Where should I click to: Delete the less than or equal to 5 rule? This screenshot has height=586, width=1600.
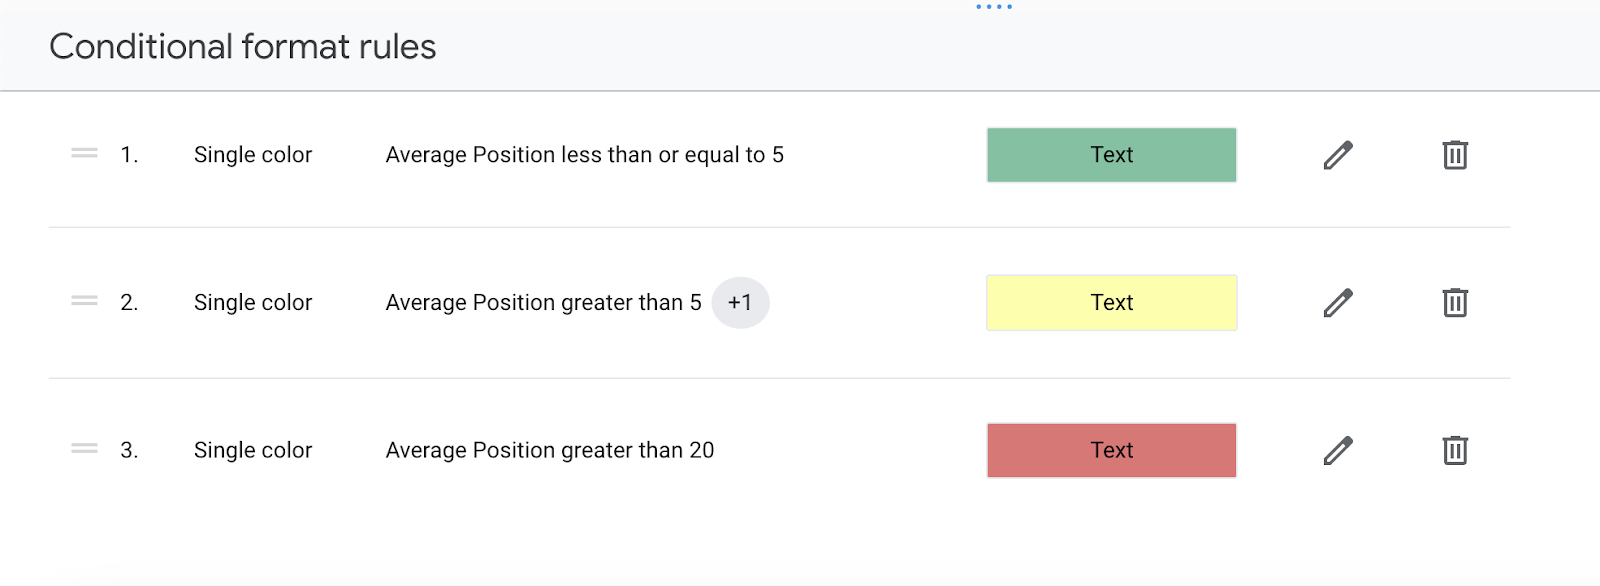click(x=1455, y=155)
